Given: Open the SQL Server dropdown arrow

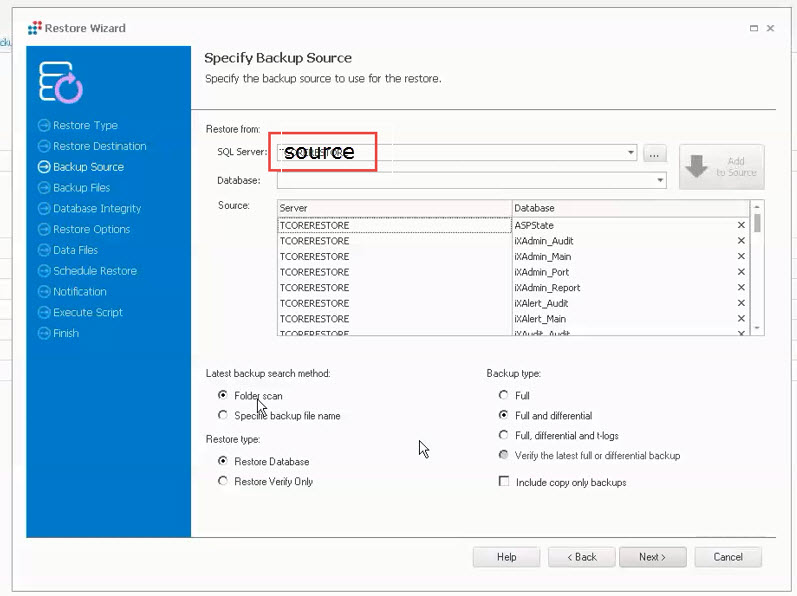Looking at the screenshot, I should point(630,152).
